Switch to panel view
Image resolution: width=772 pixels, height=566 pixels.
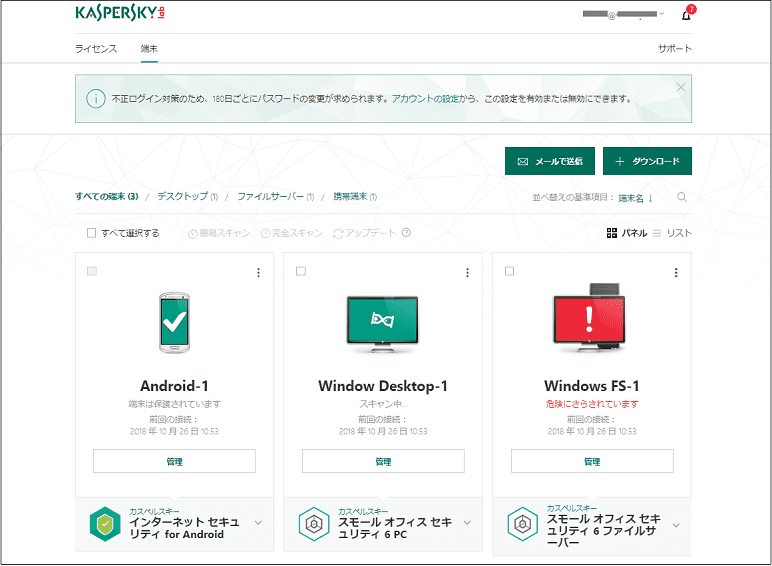point(627,233)
